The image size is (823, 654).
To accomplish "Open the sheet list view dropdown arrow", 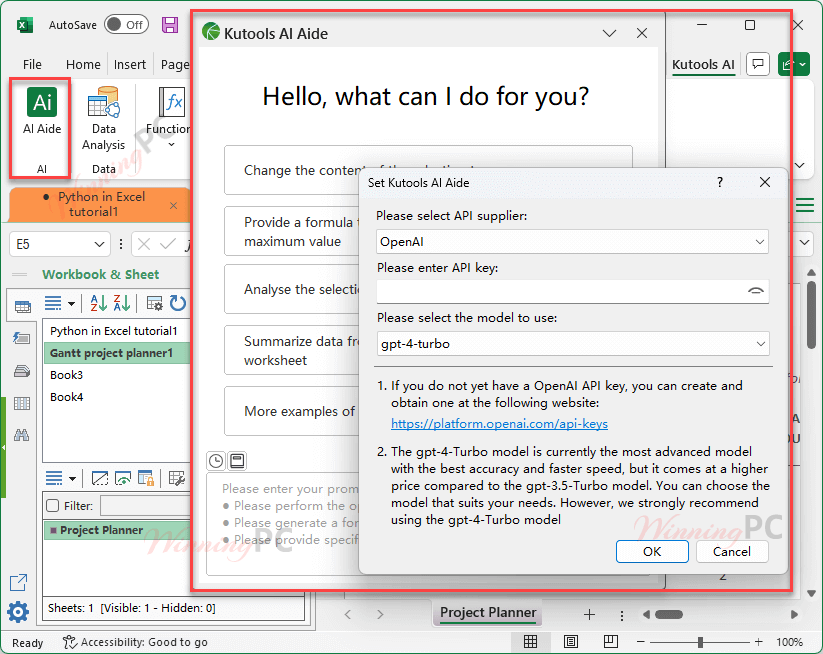I will tap(72, 479).
